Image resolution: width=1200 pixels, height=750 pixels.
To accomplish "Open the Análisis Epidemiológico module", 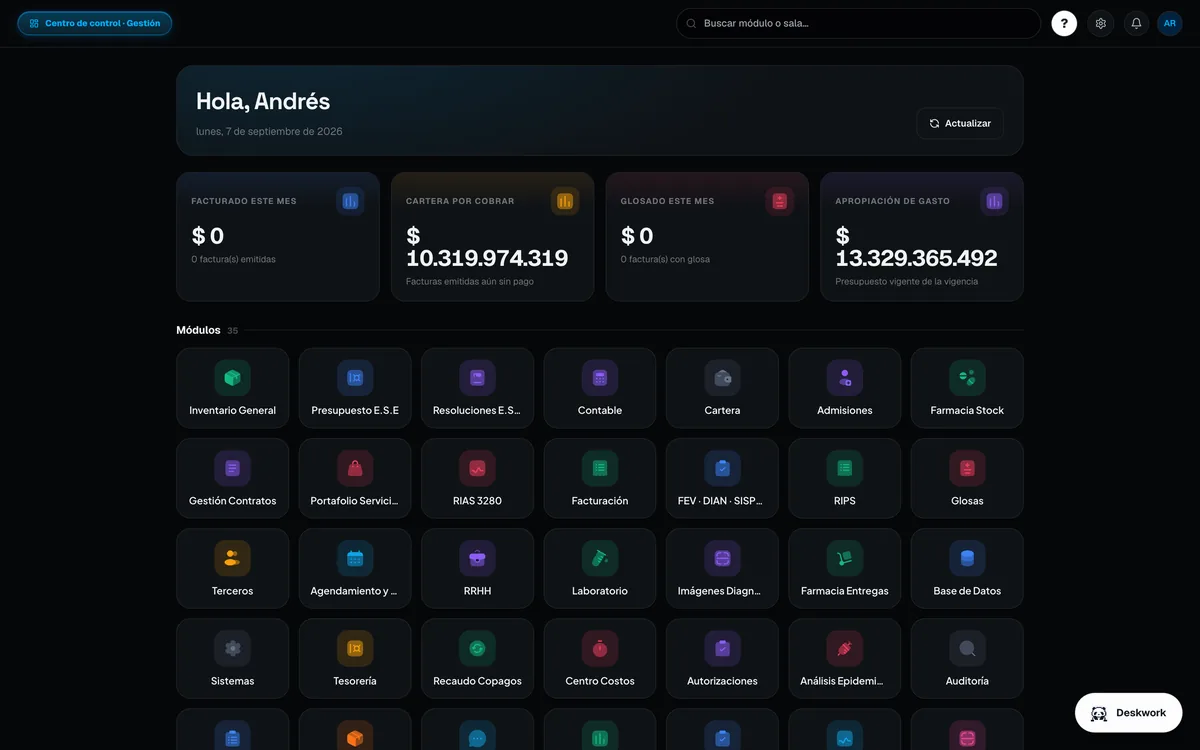I will coord(845,658).
